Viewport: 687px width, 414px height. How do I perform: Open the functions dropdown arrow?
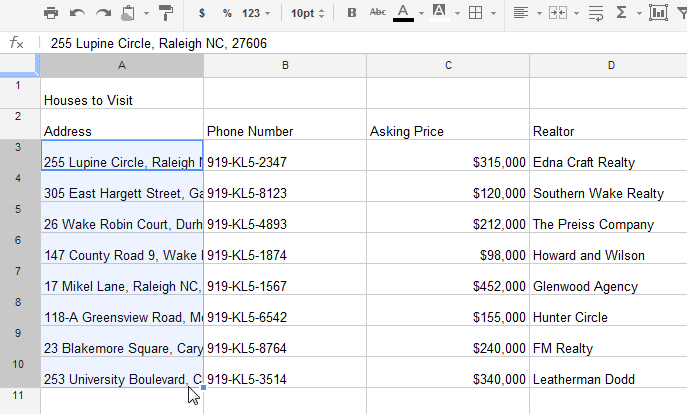tap(639, 14)
